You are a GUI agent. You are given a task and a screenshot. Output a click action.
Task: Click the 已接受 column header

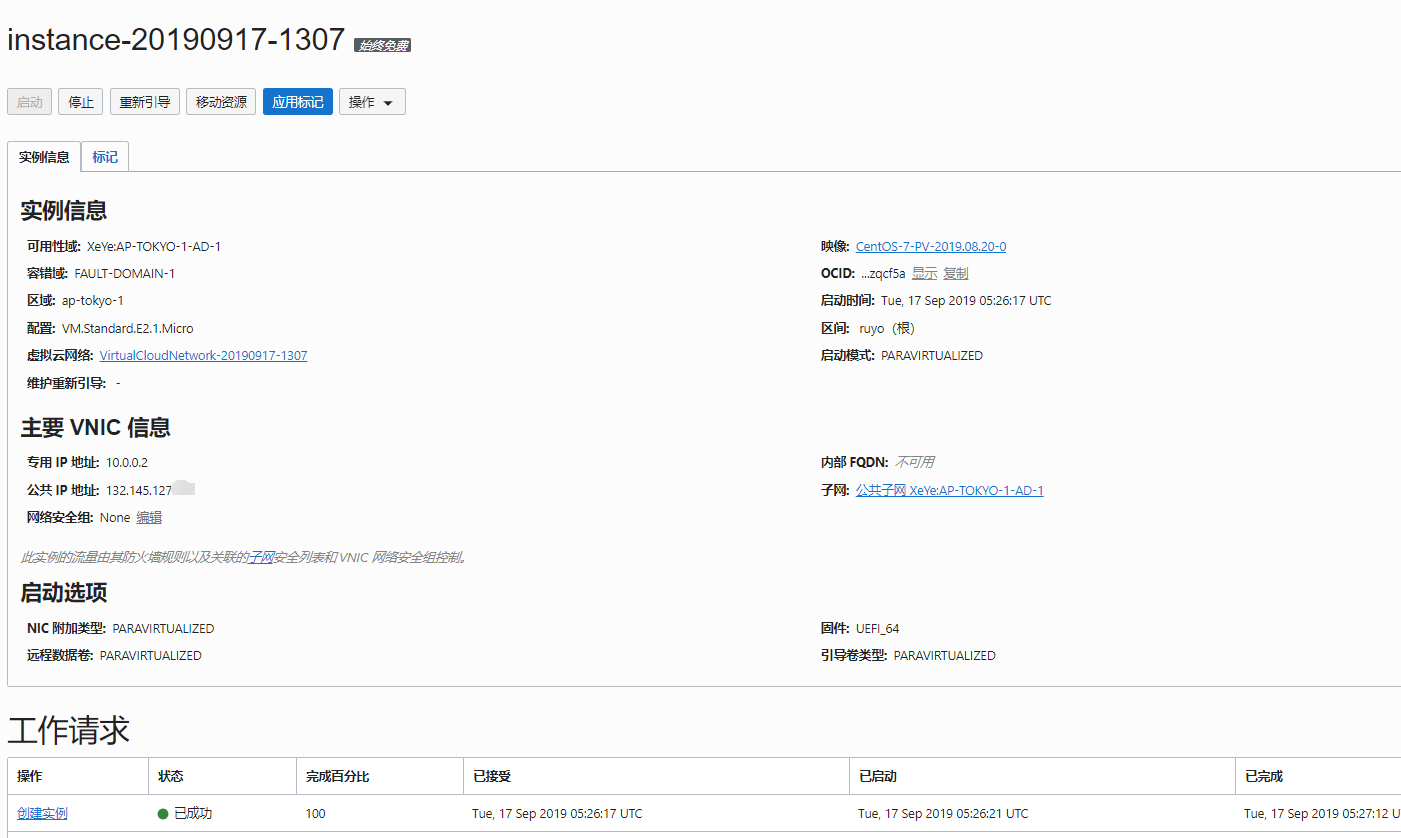tap(492, 776)
